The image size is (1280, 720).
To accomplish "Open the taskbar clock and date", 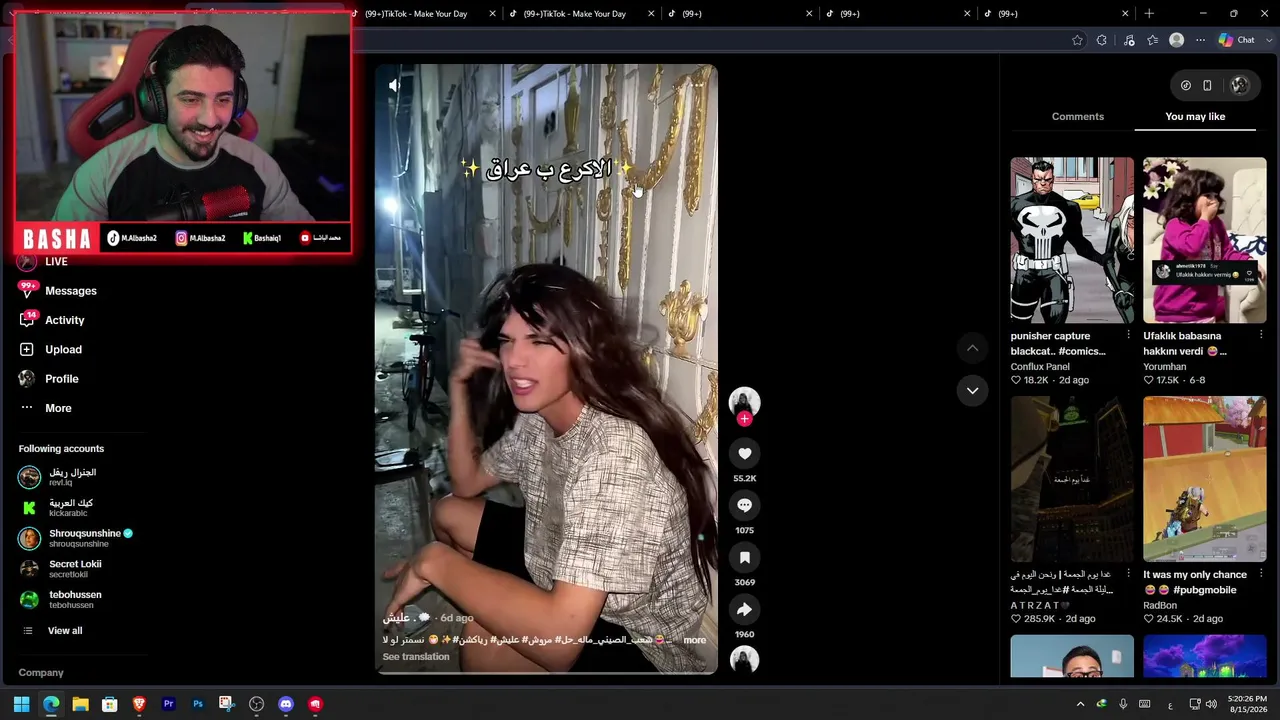I will tap(1246, 704).
